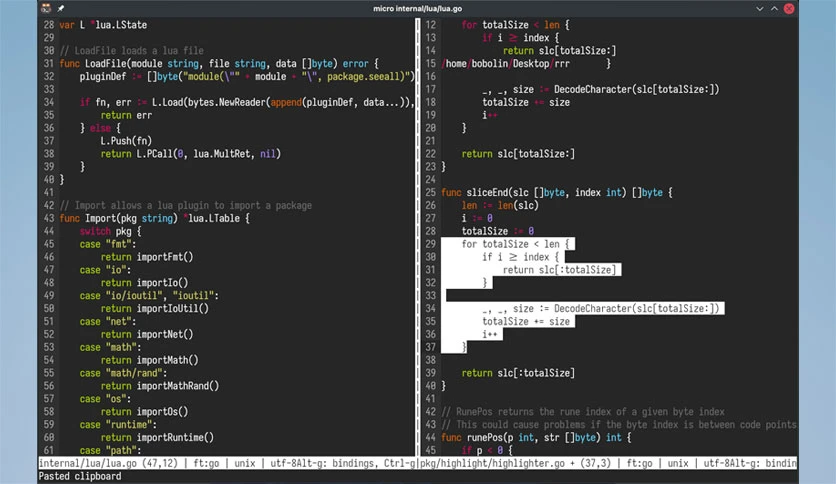Click the 'pluginDef := []byte' line
The height and width of the screenshot is (484, 836).
pyautogui.click(x=246, y=77)
